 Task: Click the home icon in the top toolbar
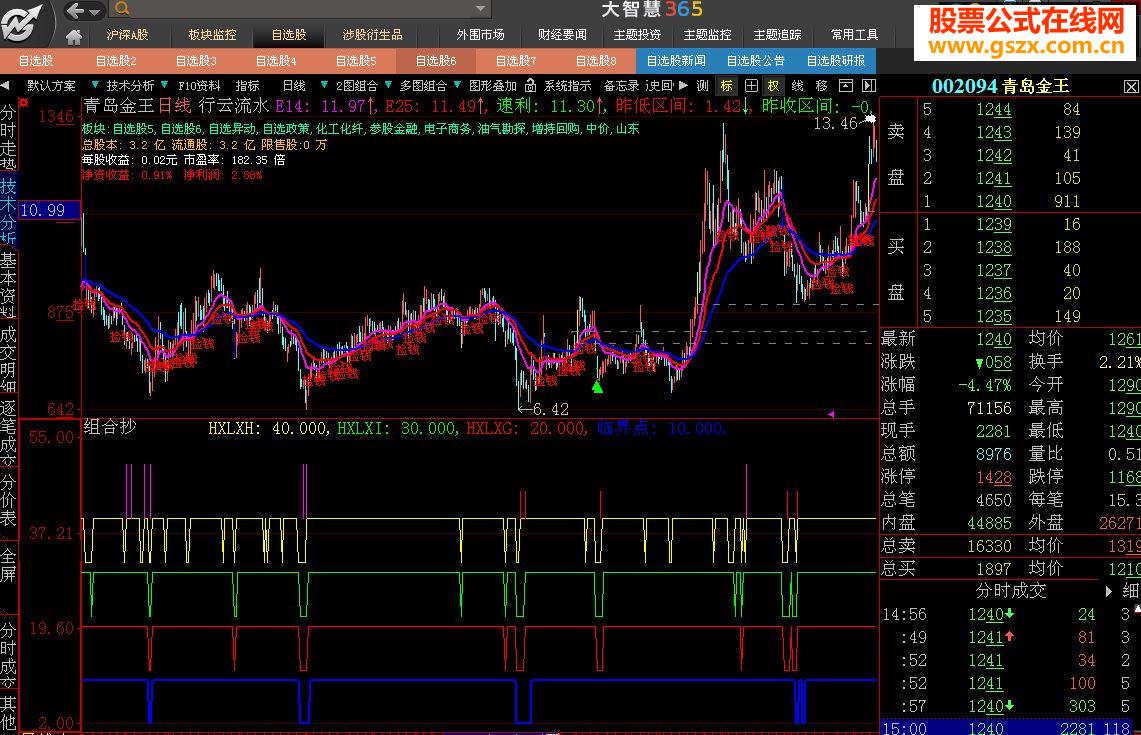point(74,36)
